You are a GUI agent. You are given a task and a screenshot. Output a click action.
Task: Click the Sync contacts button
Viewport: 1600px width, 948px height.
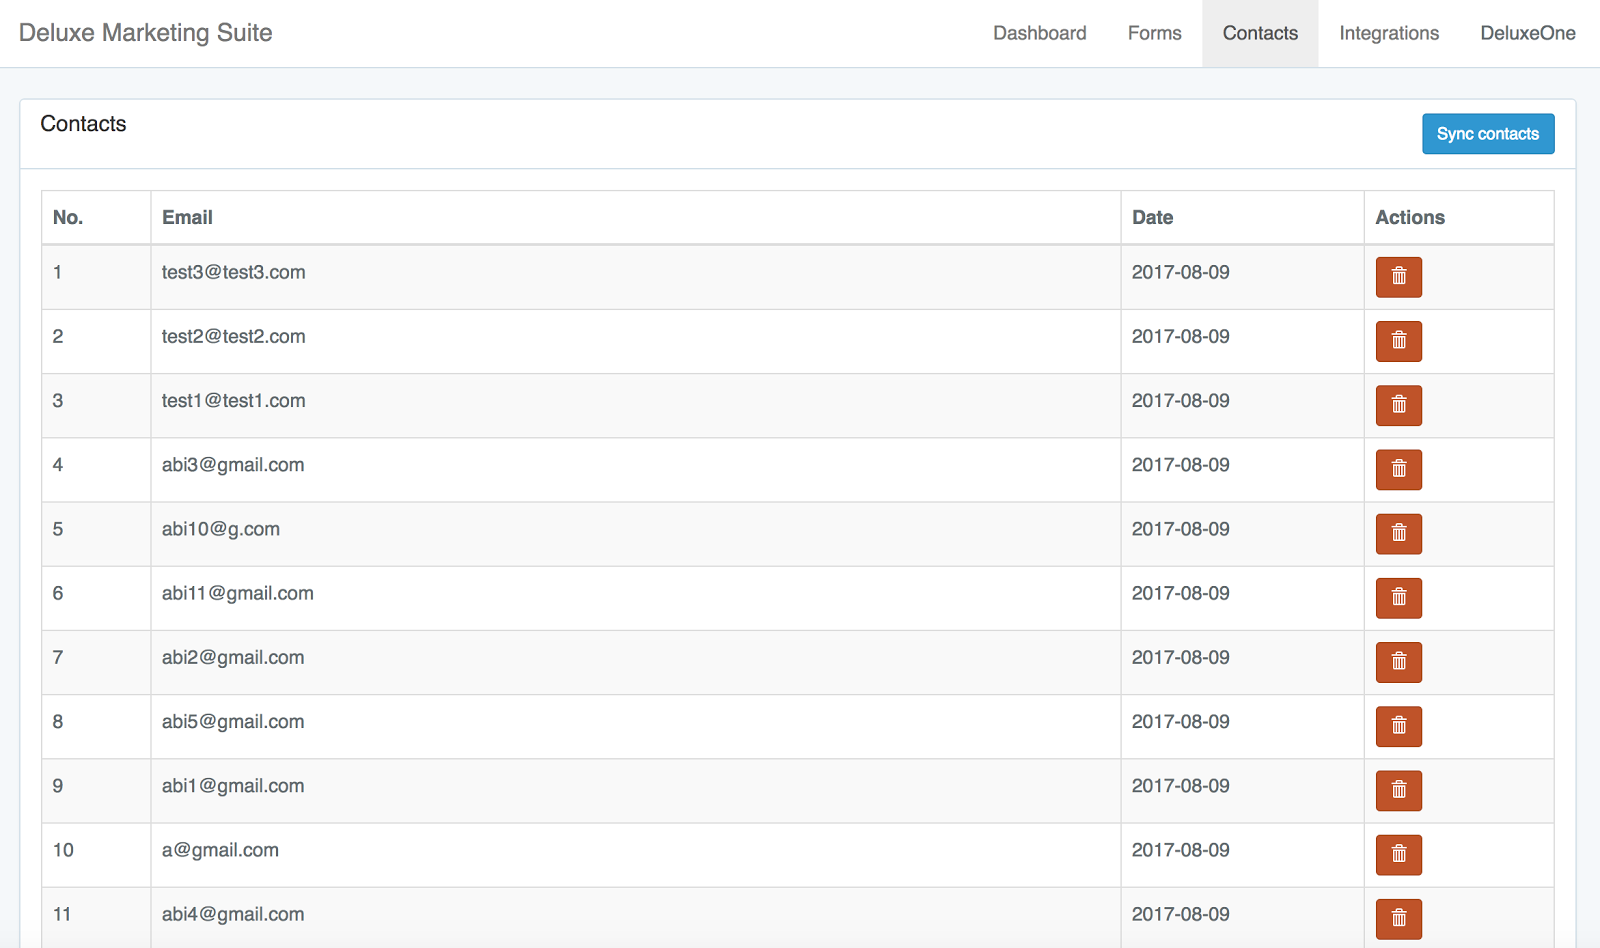click(x=1487, y=134)
